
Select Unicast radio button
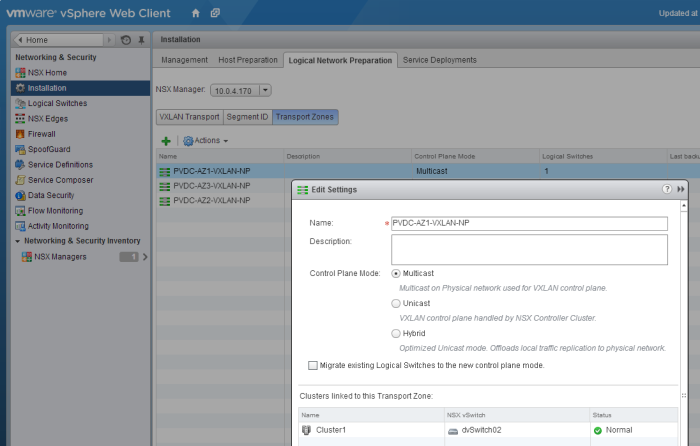point(396,304)
